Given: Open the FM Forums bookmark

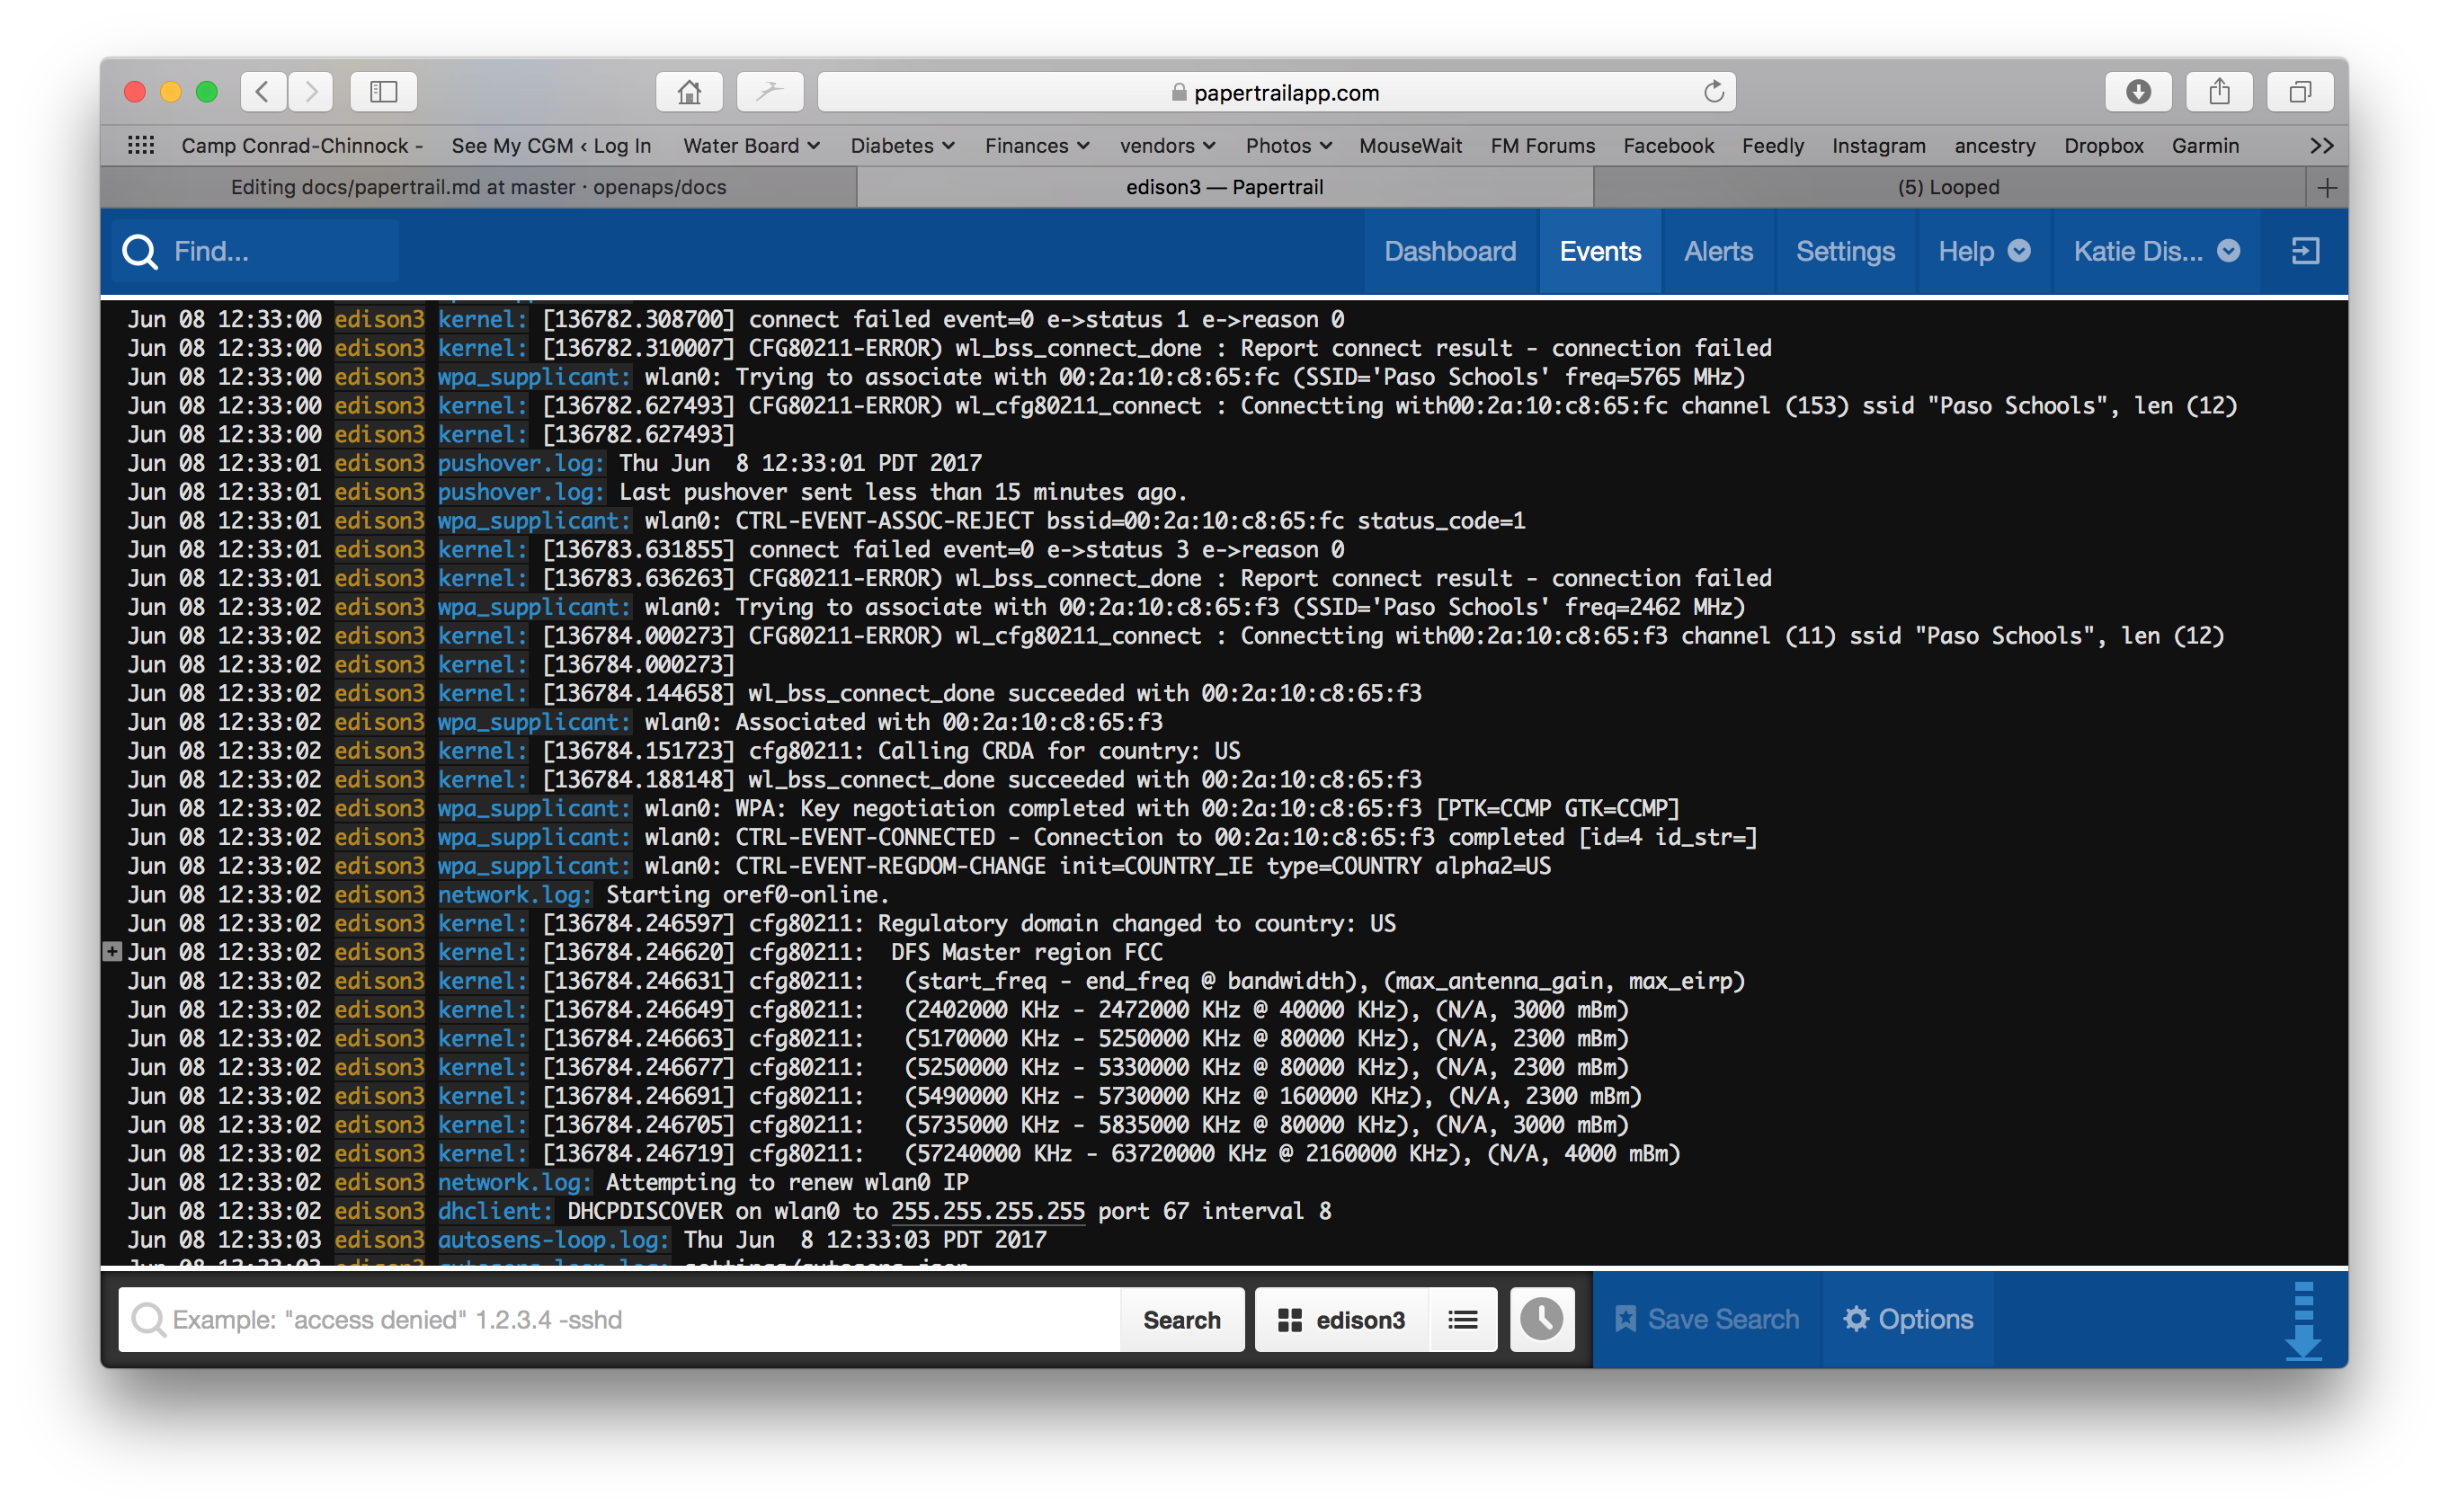Looking at the screenshot, I should pos(1542,145).
